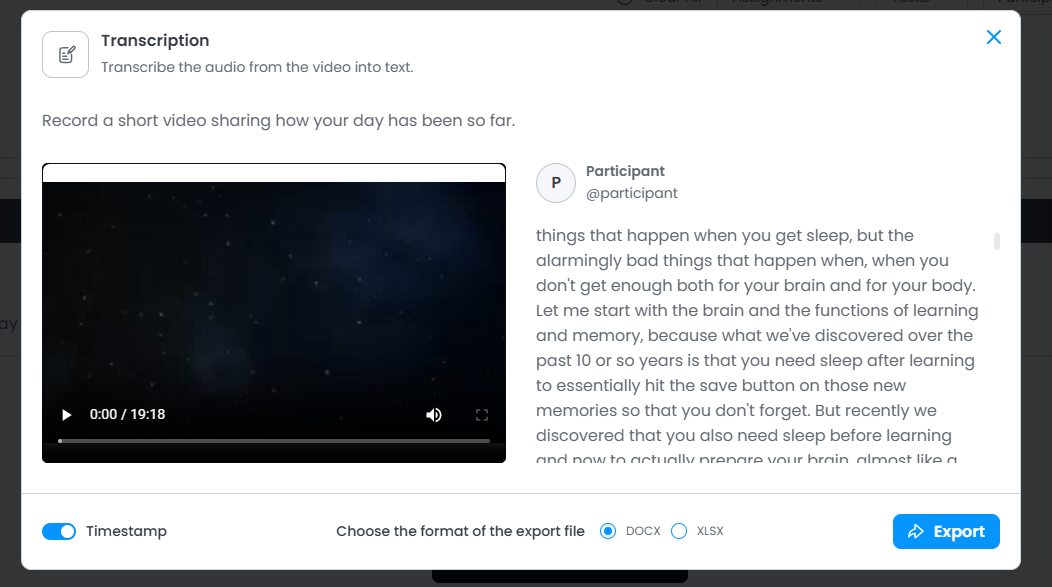Toggle the Timestamp switch off
The width and height of the screenshot is (1052, 587).
[59, 531]
